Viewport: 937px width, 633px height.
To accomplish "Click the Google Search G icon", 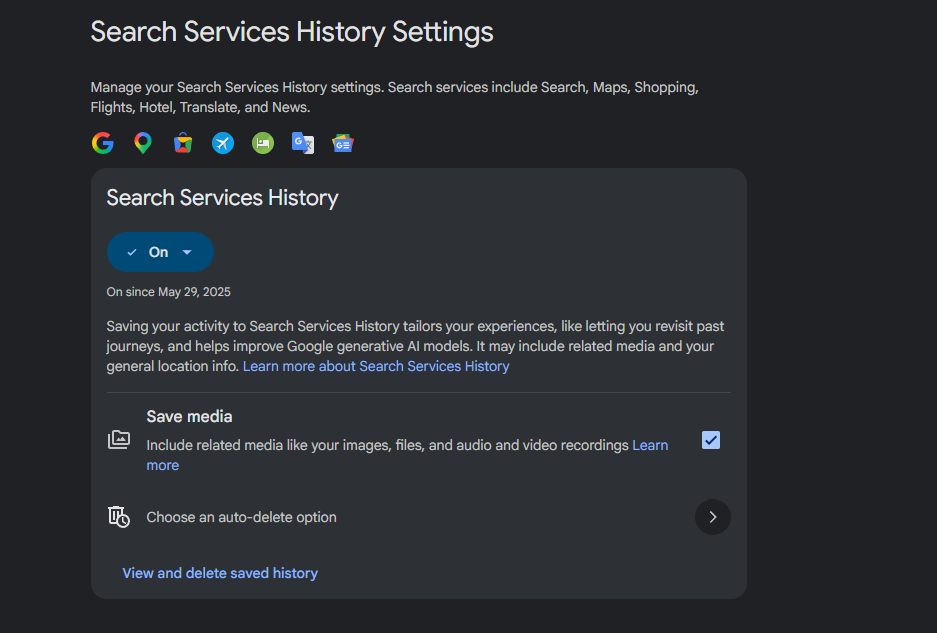I will (103, 143).
